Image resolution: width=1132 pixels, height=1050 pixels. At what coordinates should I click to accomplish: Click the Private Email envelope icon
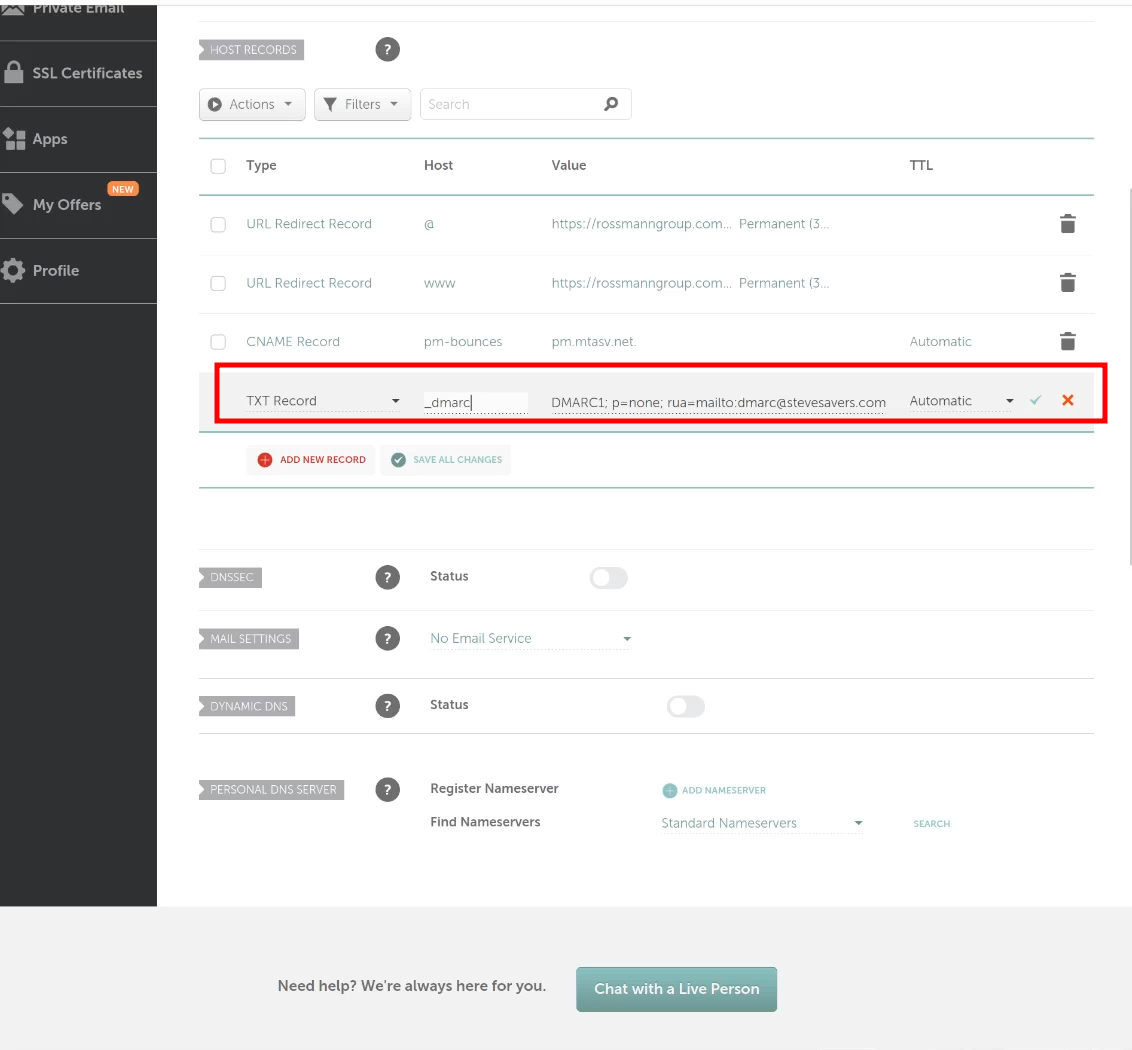tap(13, 9)
